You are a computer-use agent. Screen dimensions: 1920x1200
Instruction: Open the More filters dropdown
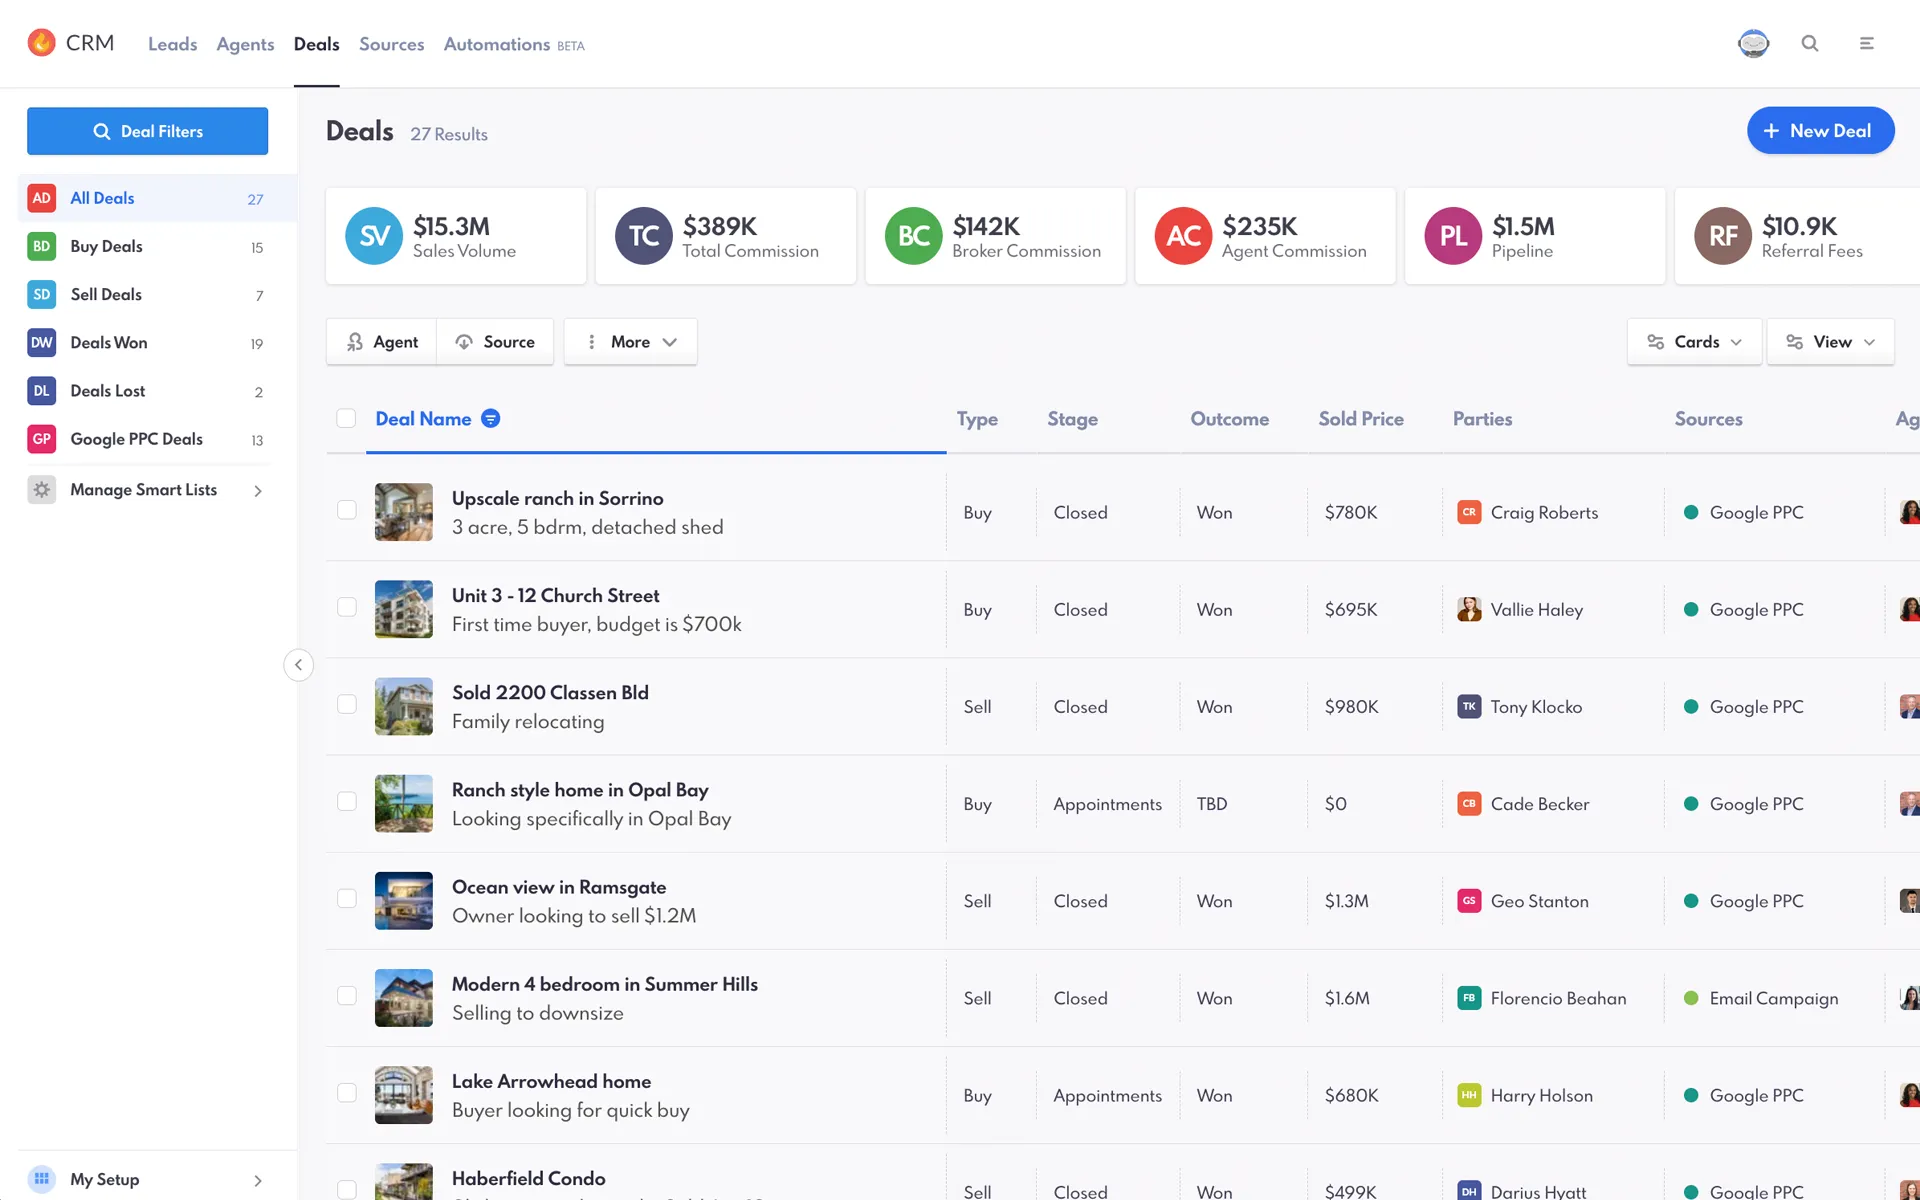(x=630, y=342)
